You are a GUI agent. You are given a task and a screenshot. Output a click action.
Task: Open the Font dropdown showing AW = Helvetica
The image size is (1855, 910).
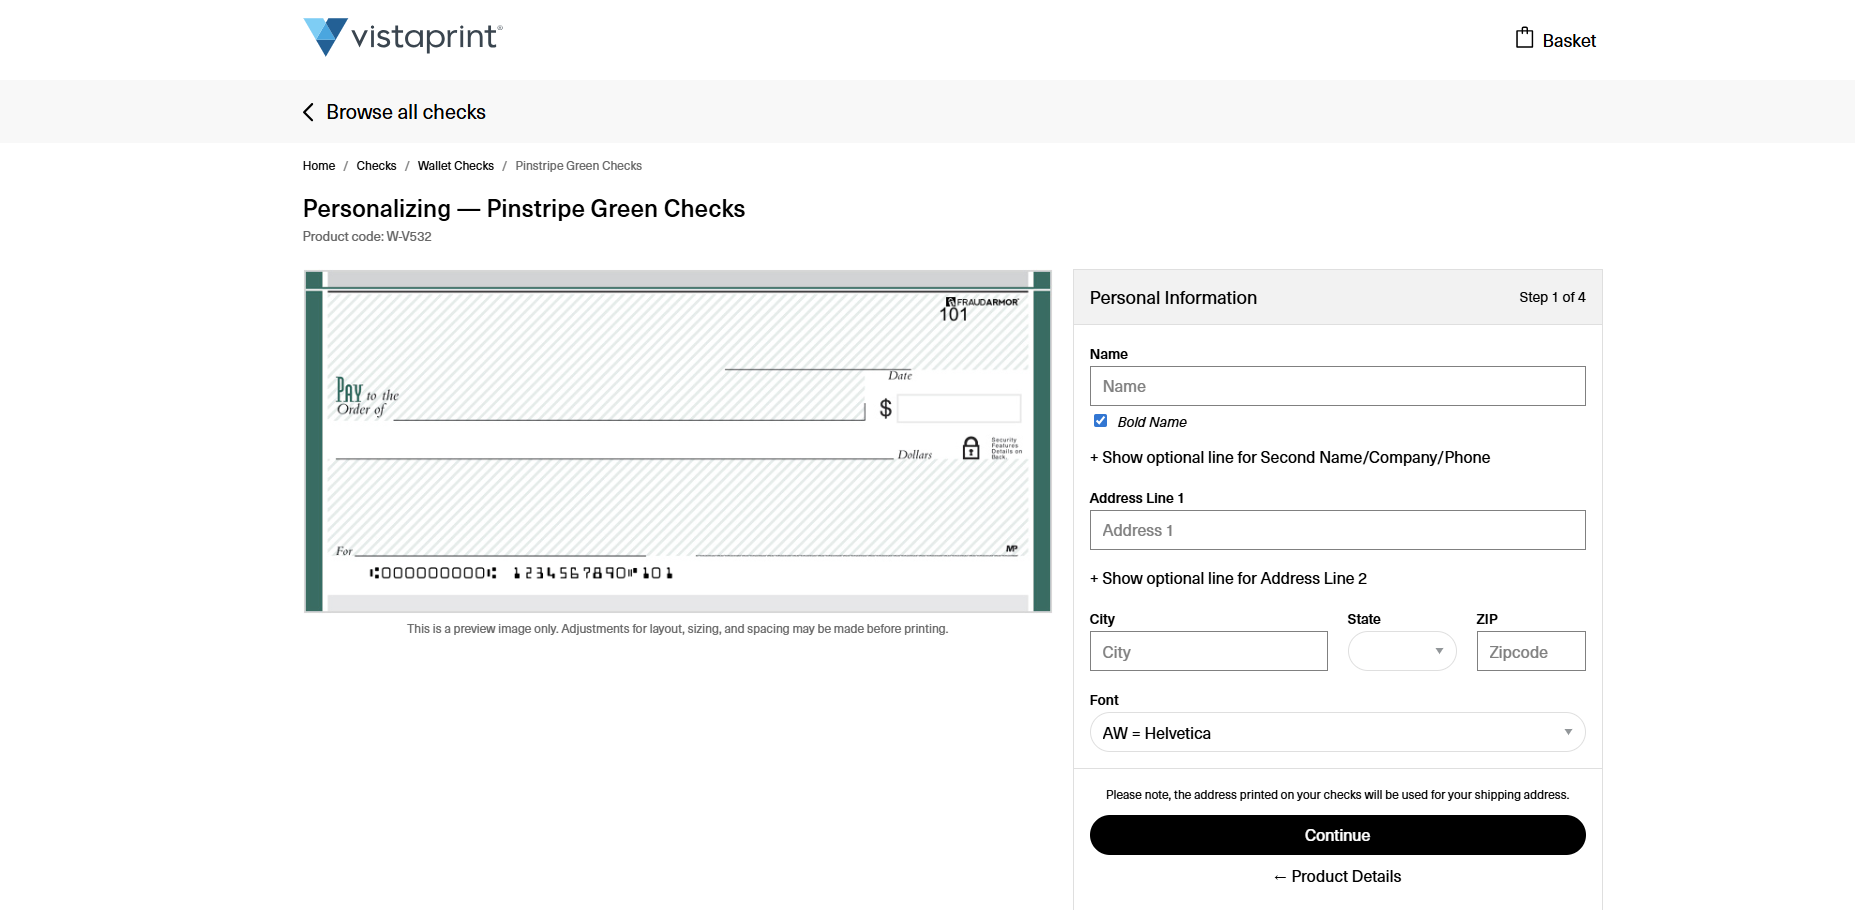tap(1337, 732)
